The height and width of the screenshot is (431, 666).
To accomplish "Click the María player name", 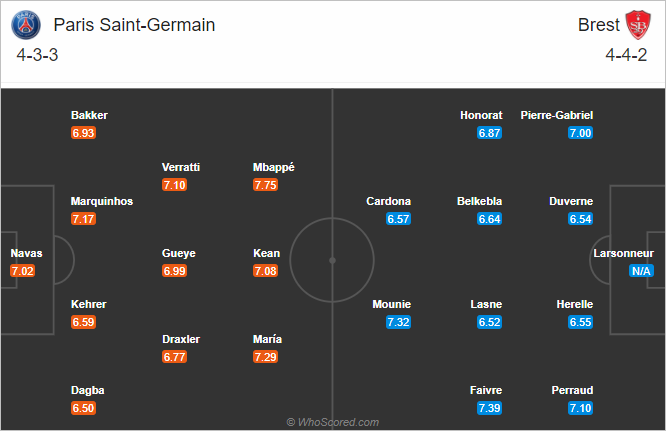I will coord(267,339).
